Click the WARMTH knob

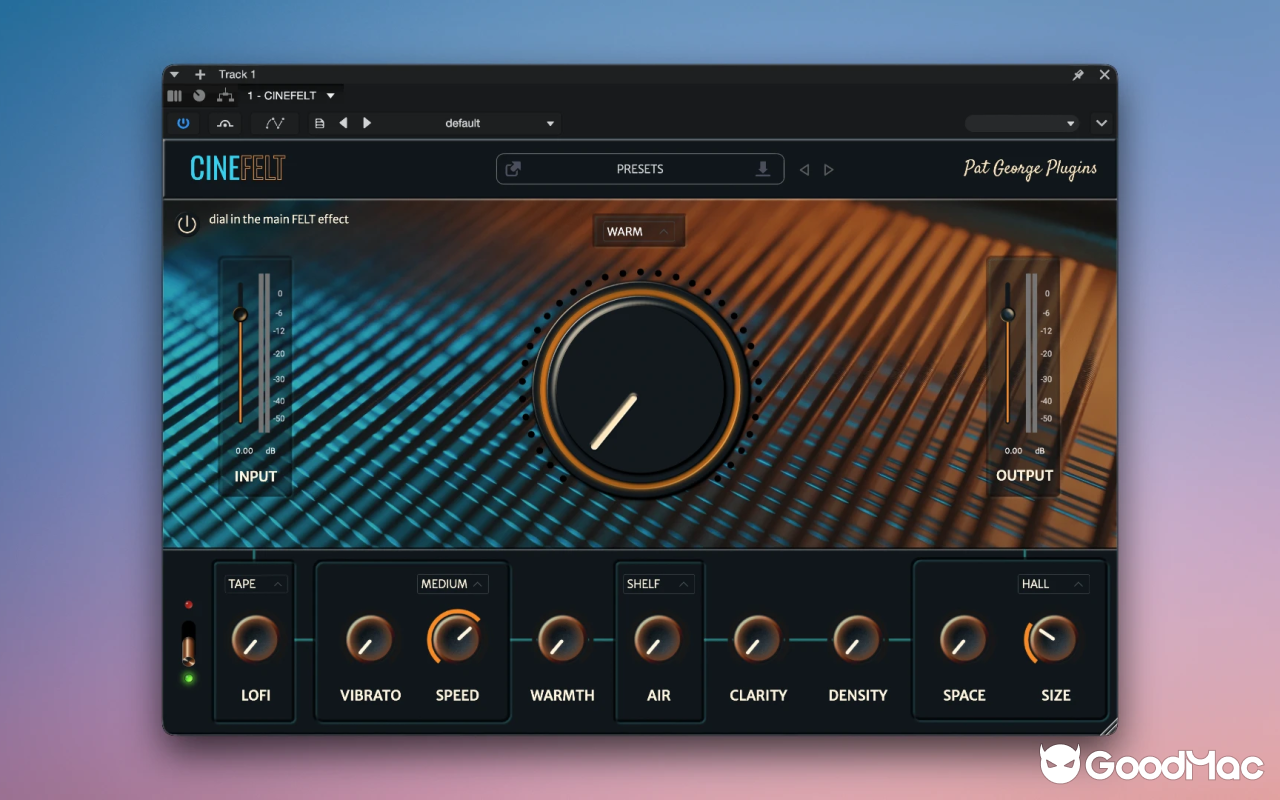click(x=562, y=639)
